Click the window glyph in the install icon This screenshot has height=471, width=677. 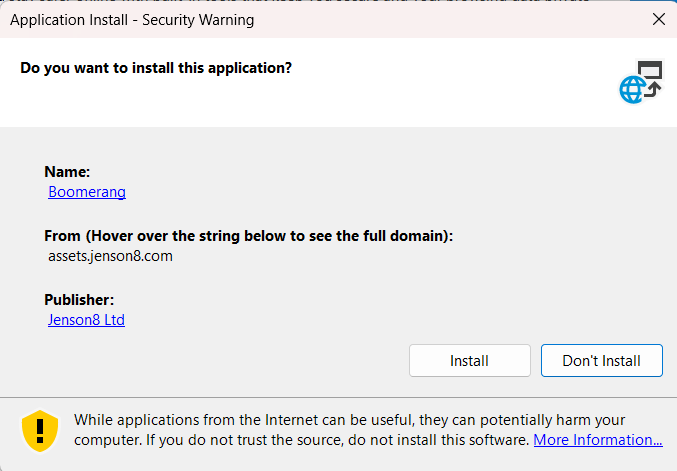[x=650, y=69]
